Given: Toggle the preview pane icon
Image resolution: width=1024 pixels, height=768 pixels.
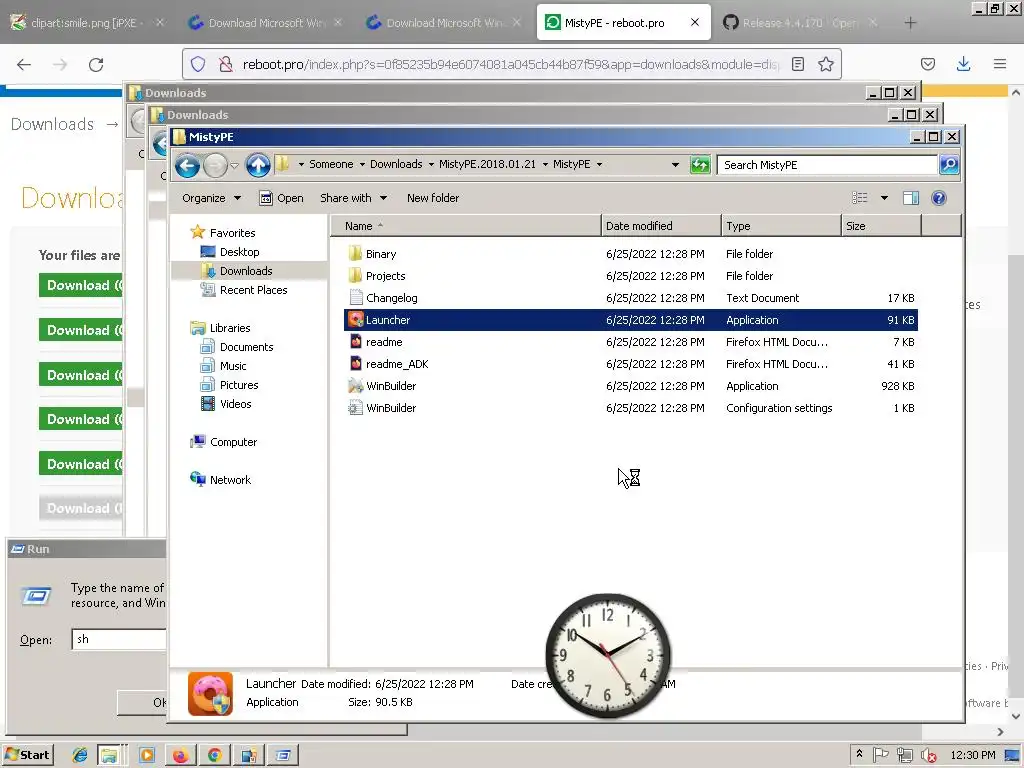Looking at the screenshot, I should [910, 198].
